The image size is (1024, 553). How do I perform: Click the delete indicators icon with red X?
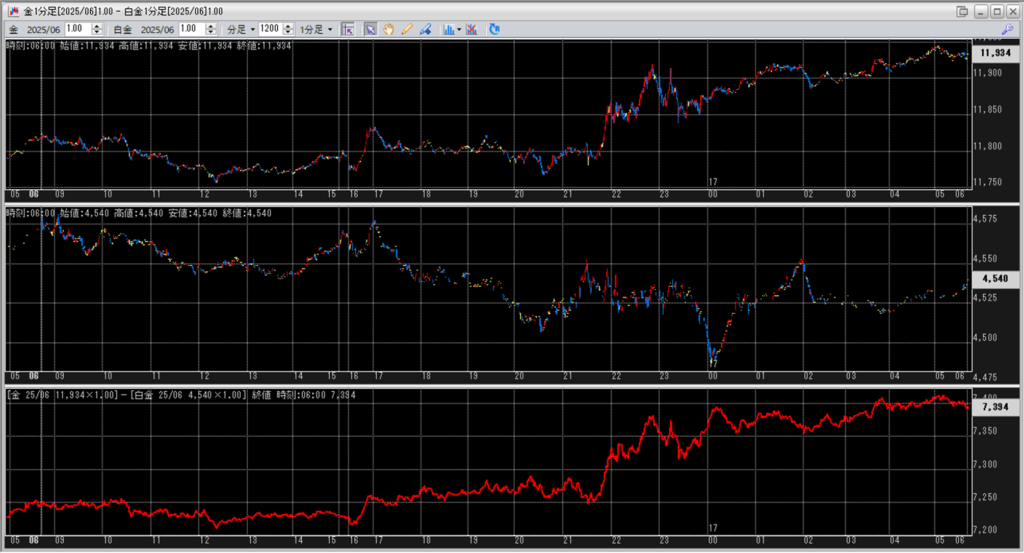point(472,29)
